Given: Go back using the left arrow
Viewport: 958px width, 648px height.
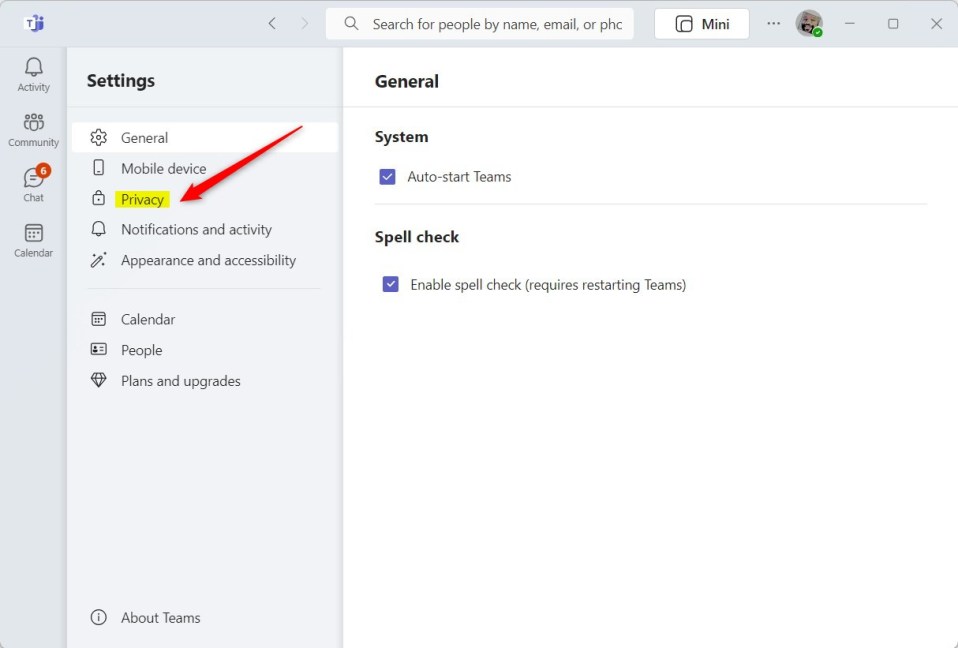Looking at the screenshot, I should 272,24.
